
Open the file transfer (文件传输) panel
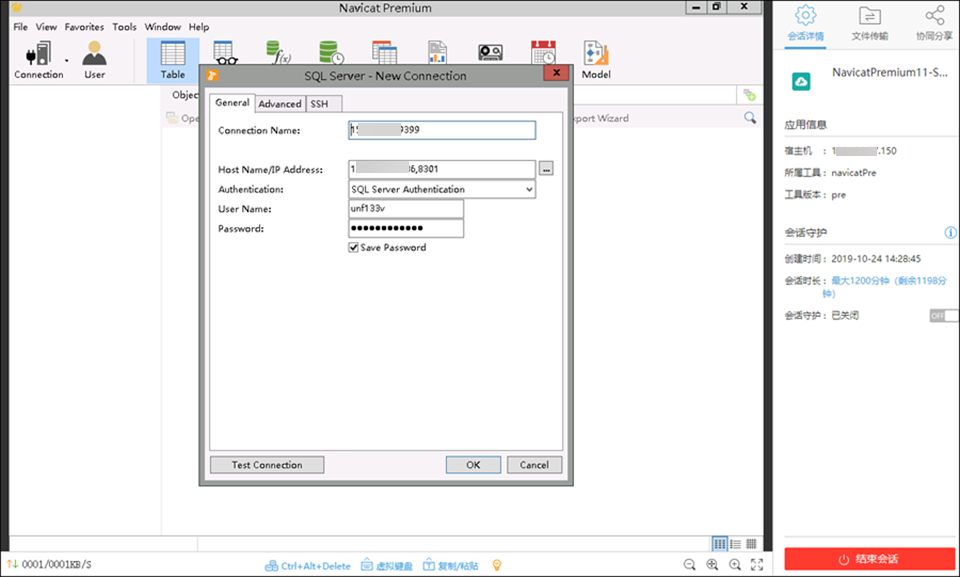tap(869, 23)
